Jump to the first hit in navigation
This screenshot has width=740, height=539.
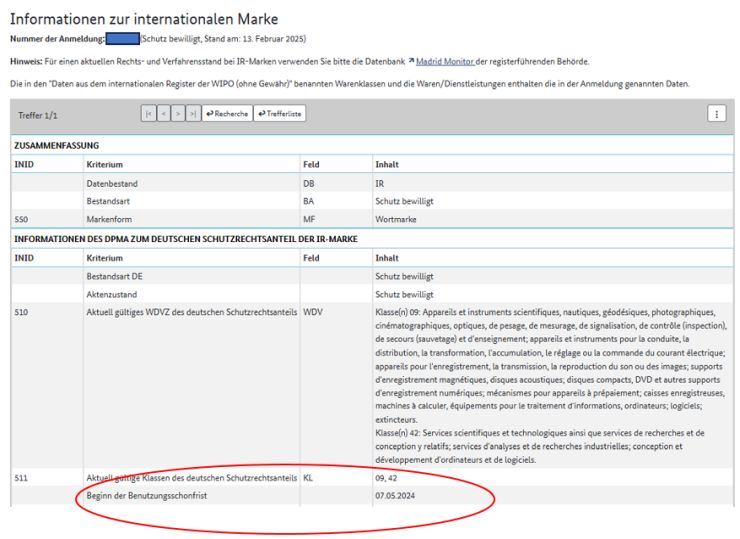pyautogui.click(x=149, y=114)
